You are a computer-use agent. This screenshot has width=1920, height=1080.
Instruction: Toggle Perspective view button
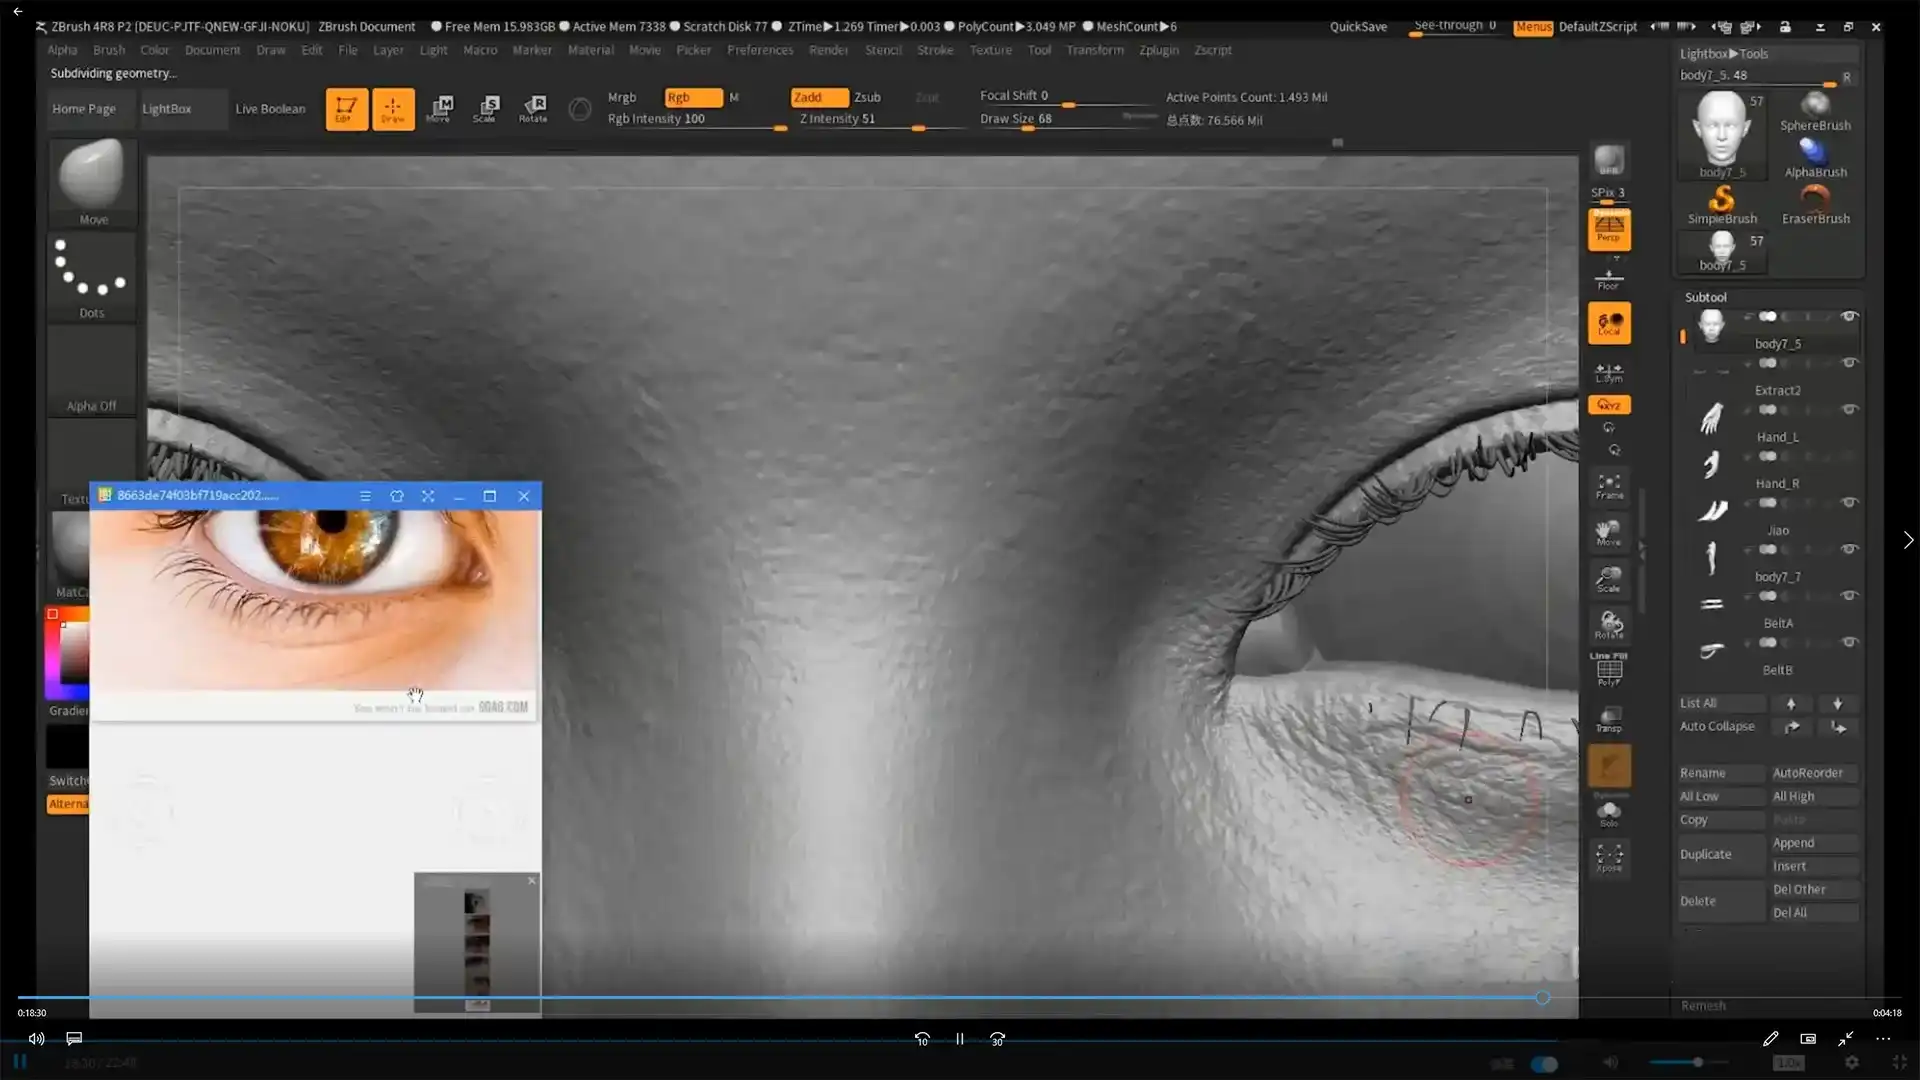point(1609,230)
